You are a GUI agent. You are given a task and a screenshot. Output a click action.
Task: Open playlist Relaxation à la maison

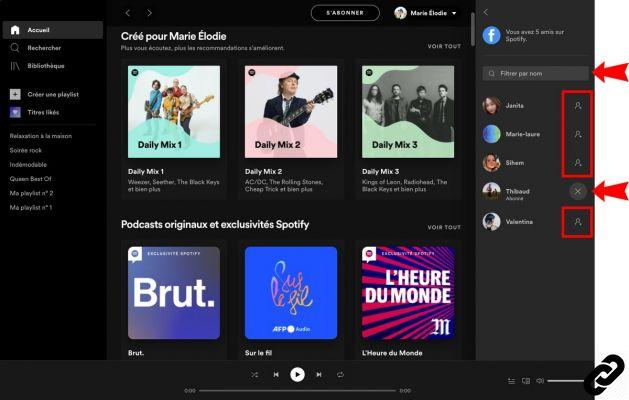[41, 136]
